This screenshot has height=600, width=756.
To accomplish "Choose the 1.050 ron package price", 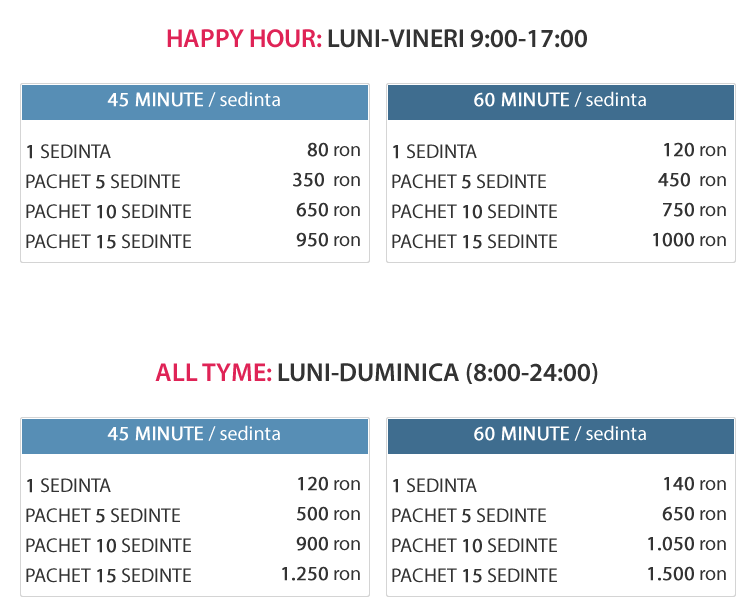I will click(x=686, y=544).
